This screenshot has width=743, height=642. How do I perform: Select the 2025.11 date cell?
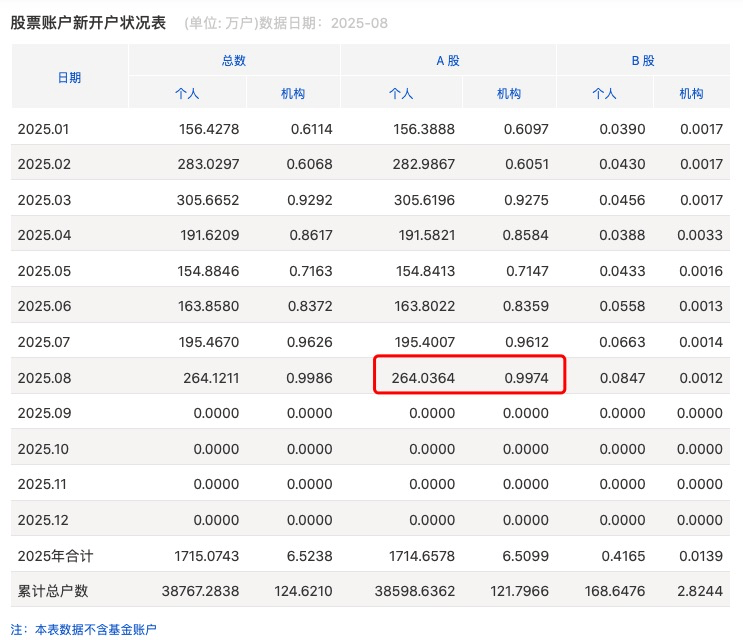pos(42,484)
